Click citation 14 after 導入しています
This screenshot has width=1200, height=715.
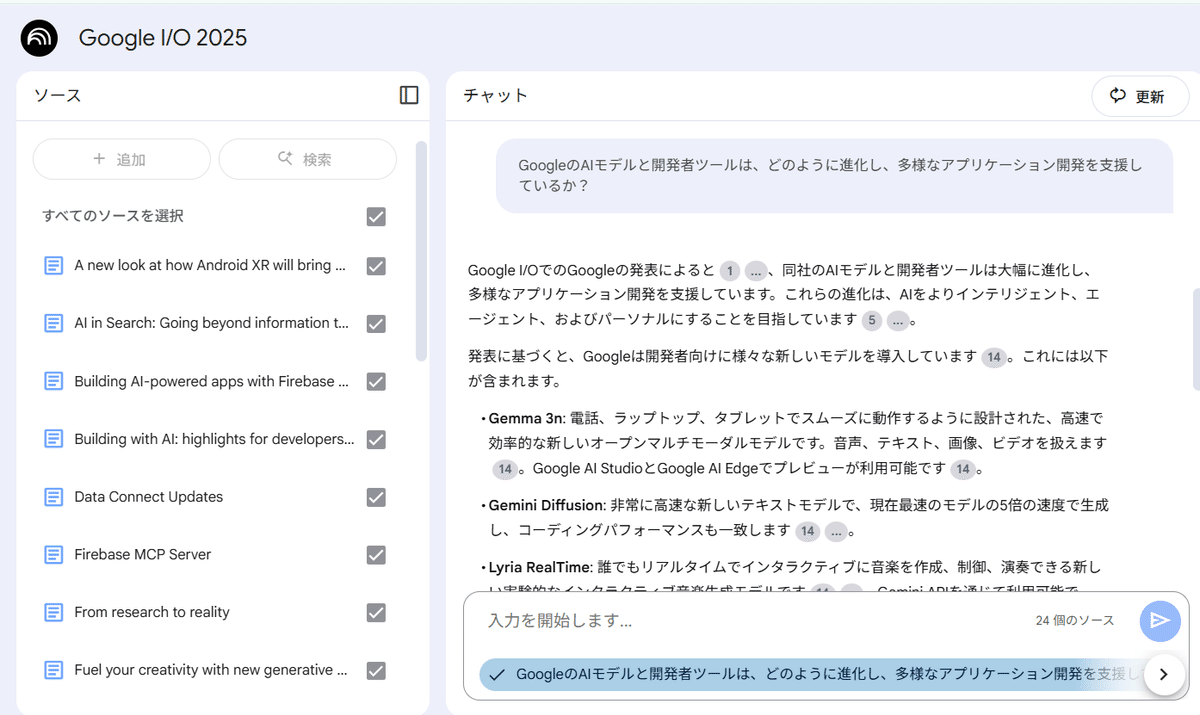point(993,358)
